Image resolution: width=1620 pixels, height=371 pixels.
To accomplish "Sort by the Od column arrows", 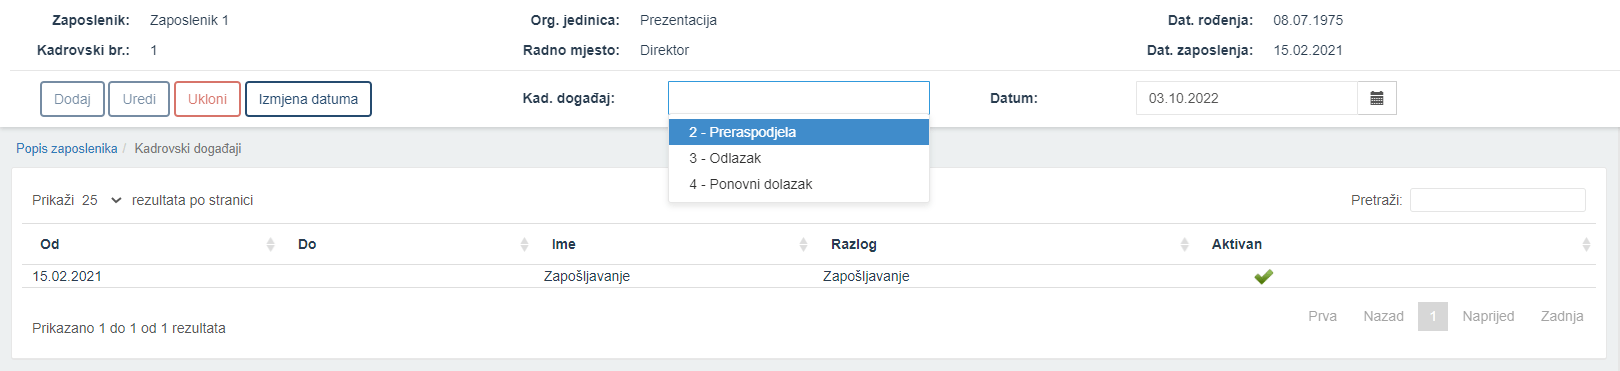I will (x=270, y=244).
